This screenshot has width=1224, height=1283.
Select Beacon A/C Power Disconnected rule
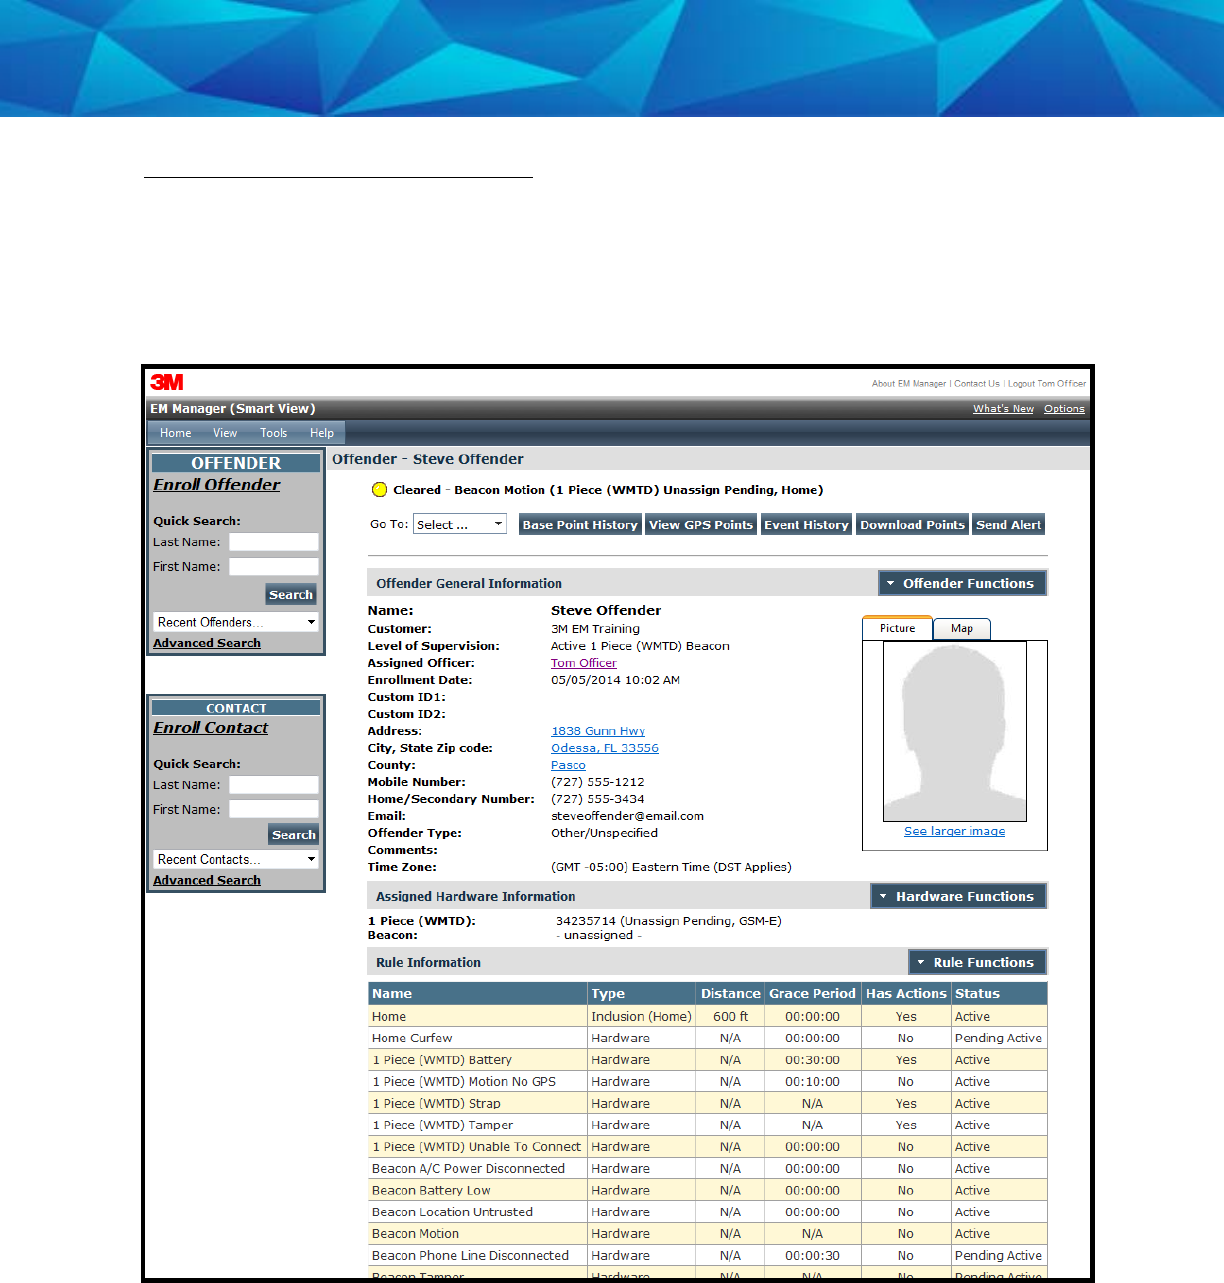click(468, 1168)
